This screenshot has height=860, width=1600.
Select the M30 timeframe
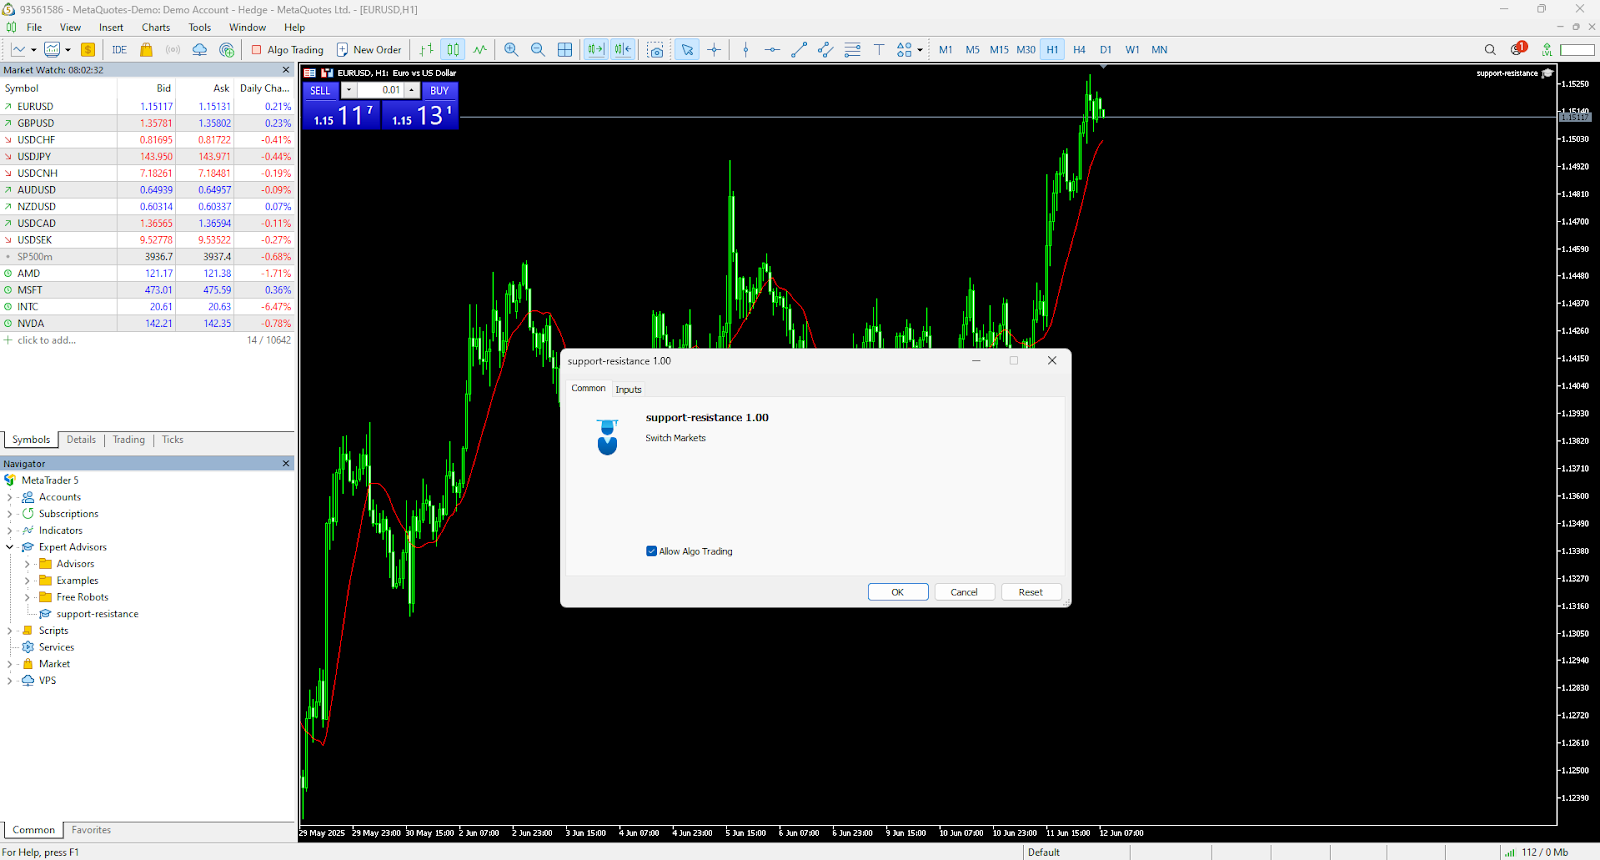point(1026,50)
